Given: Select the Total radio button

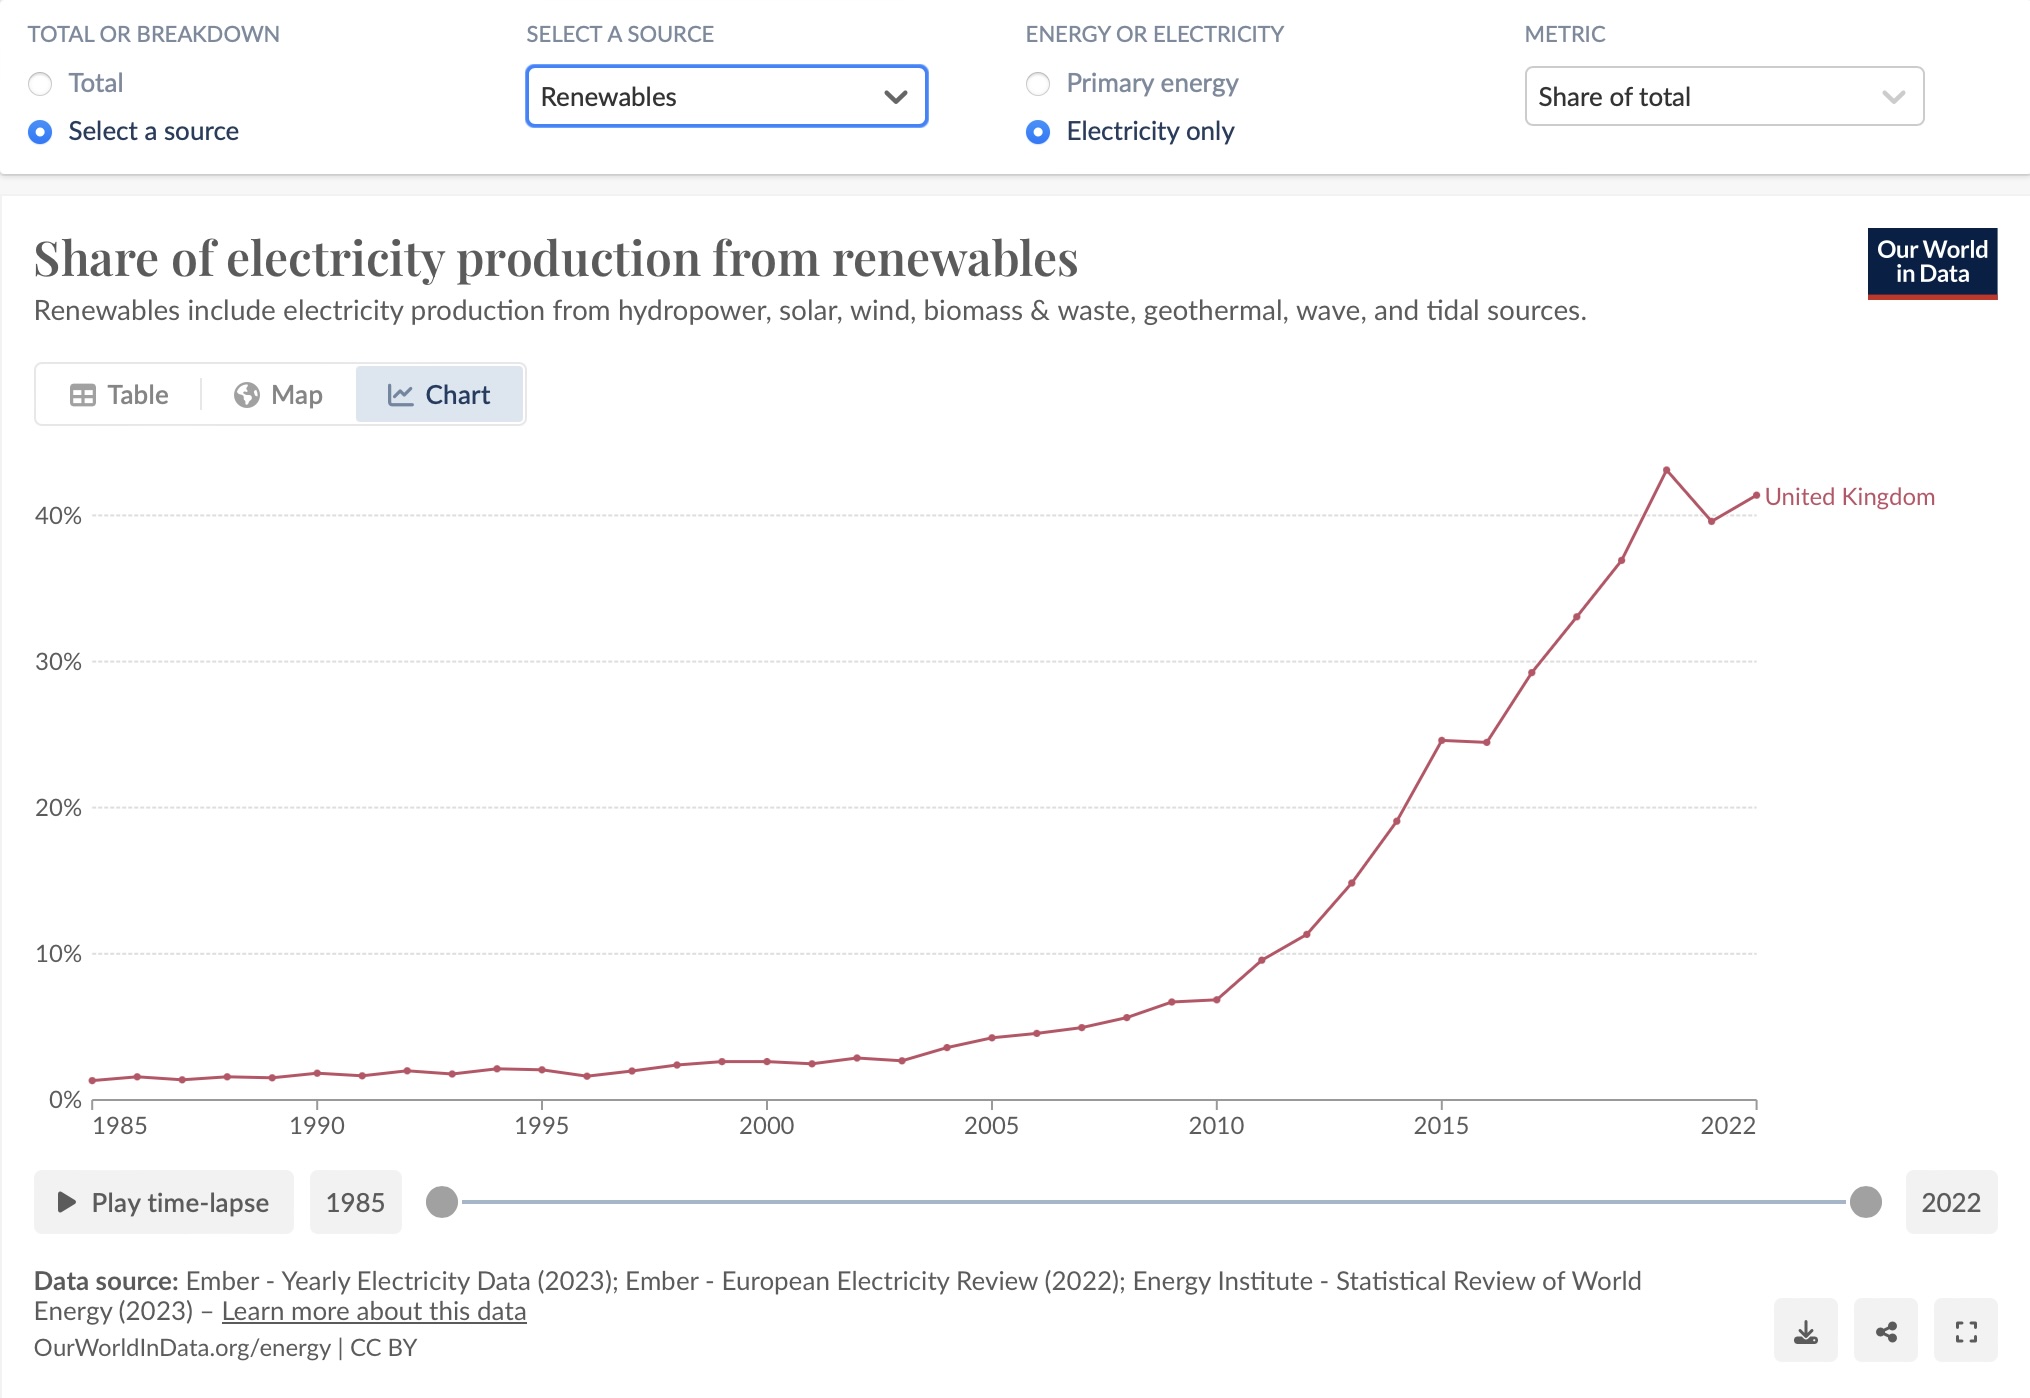Looking at the screenshot, I should click(x=40, y=83).
